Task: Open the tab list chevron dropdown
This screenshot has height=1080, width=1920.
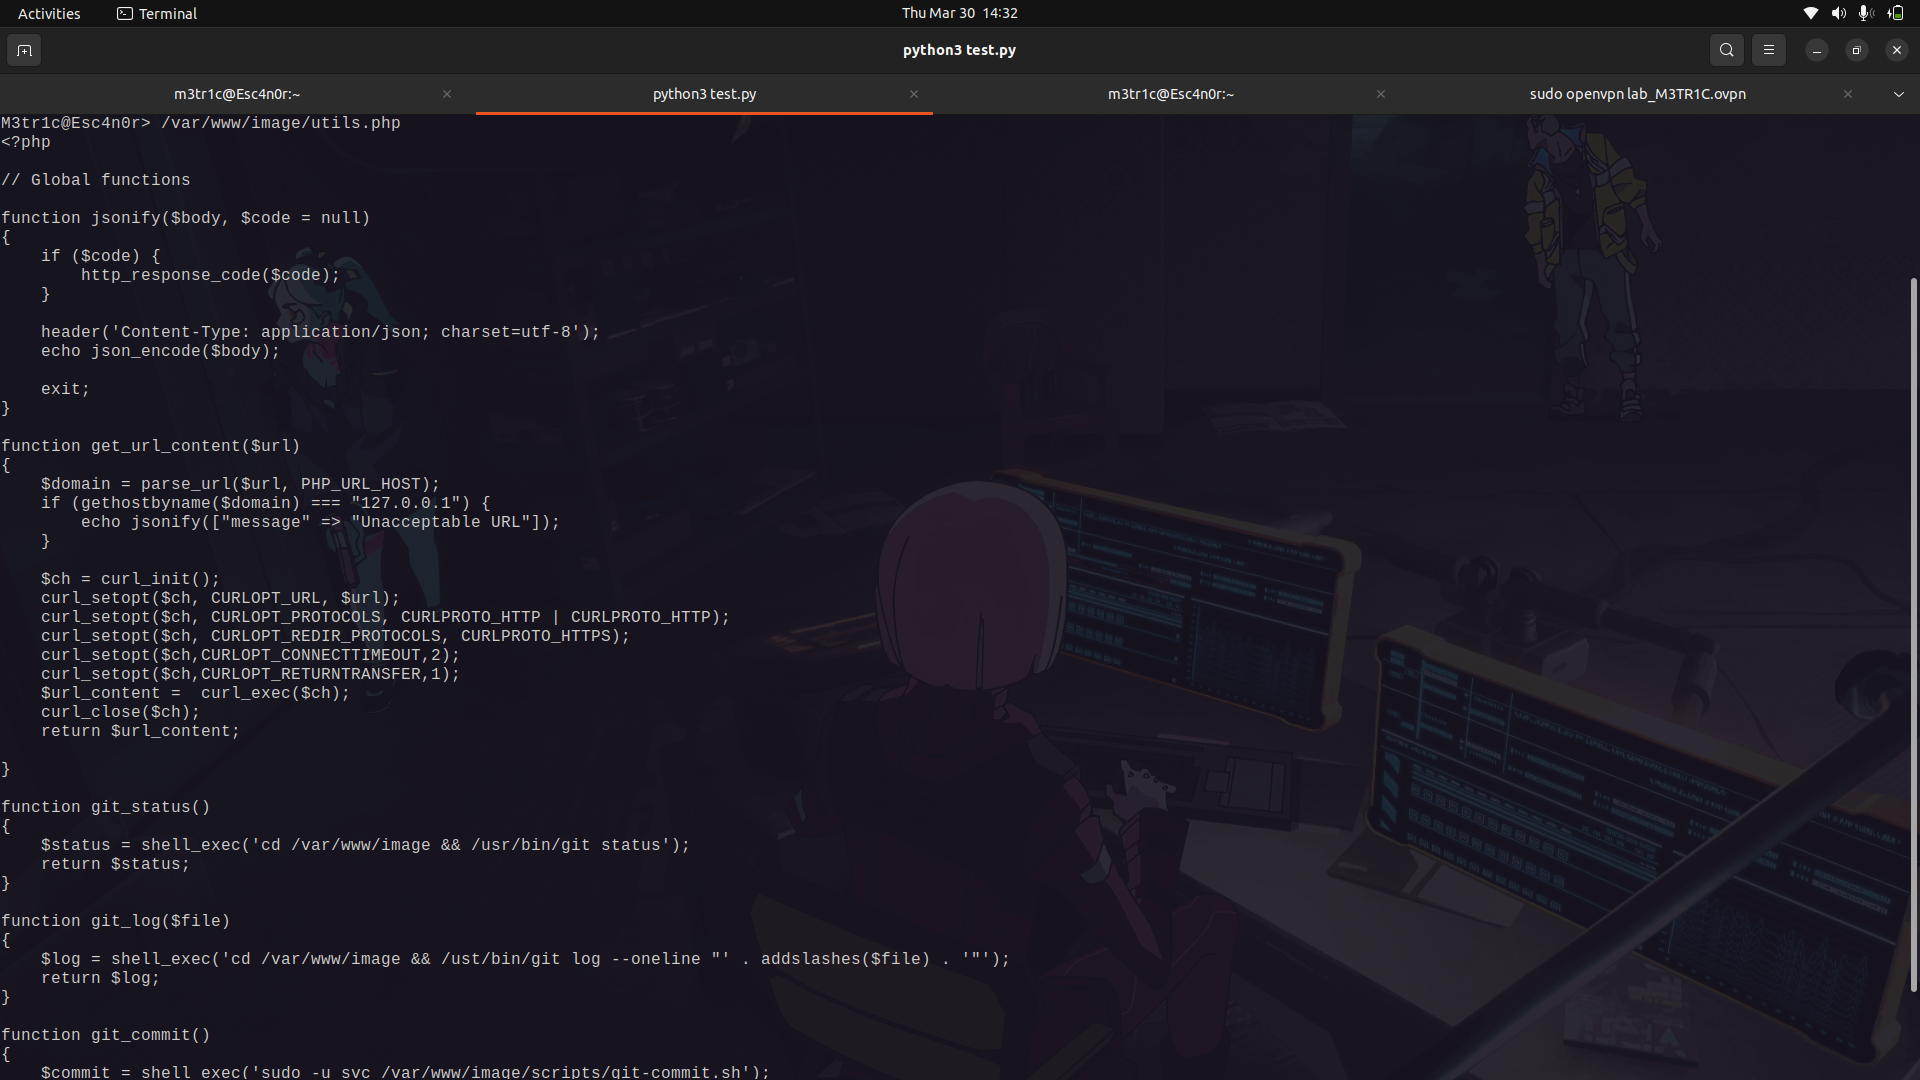Action: point(1899,94)
